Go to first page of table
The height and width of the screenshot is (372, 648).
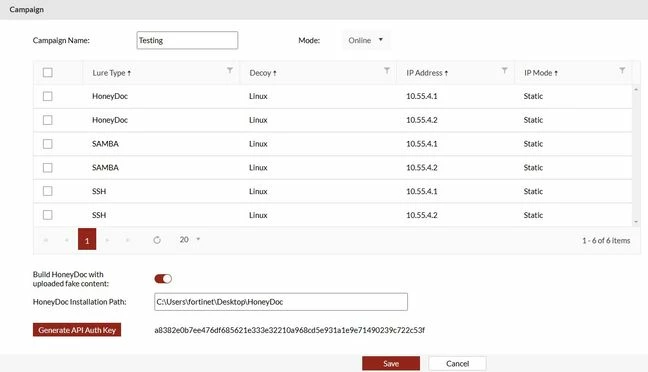pos(46,240)
